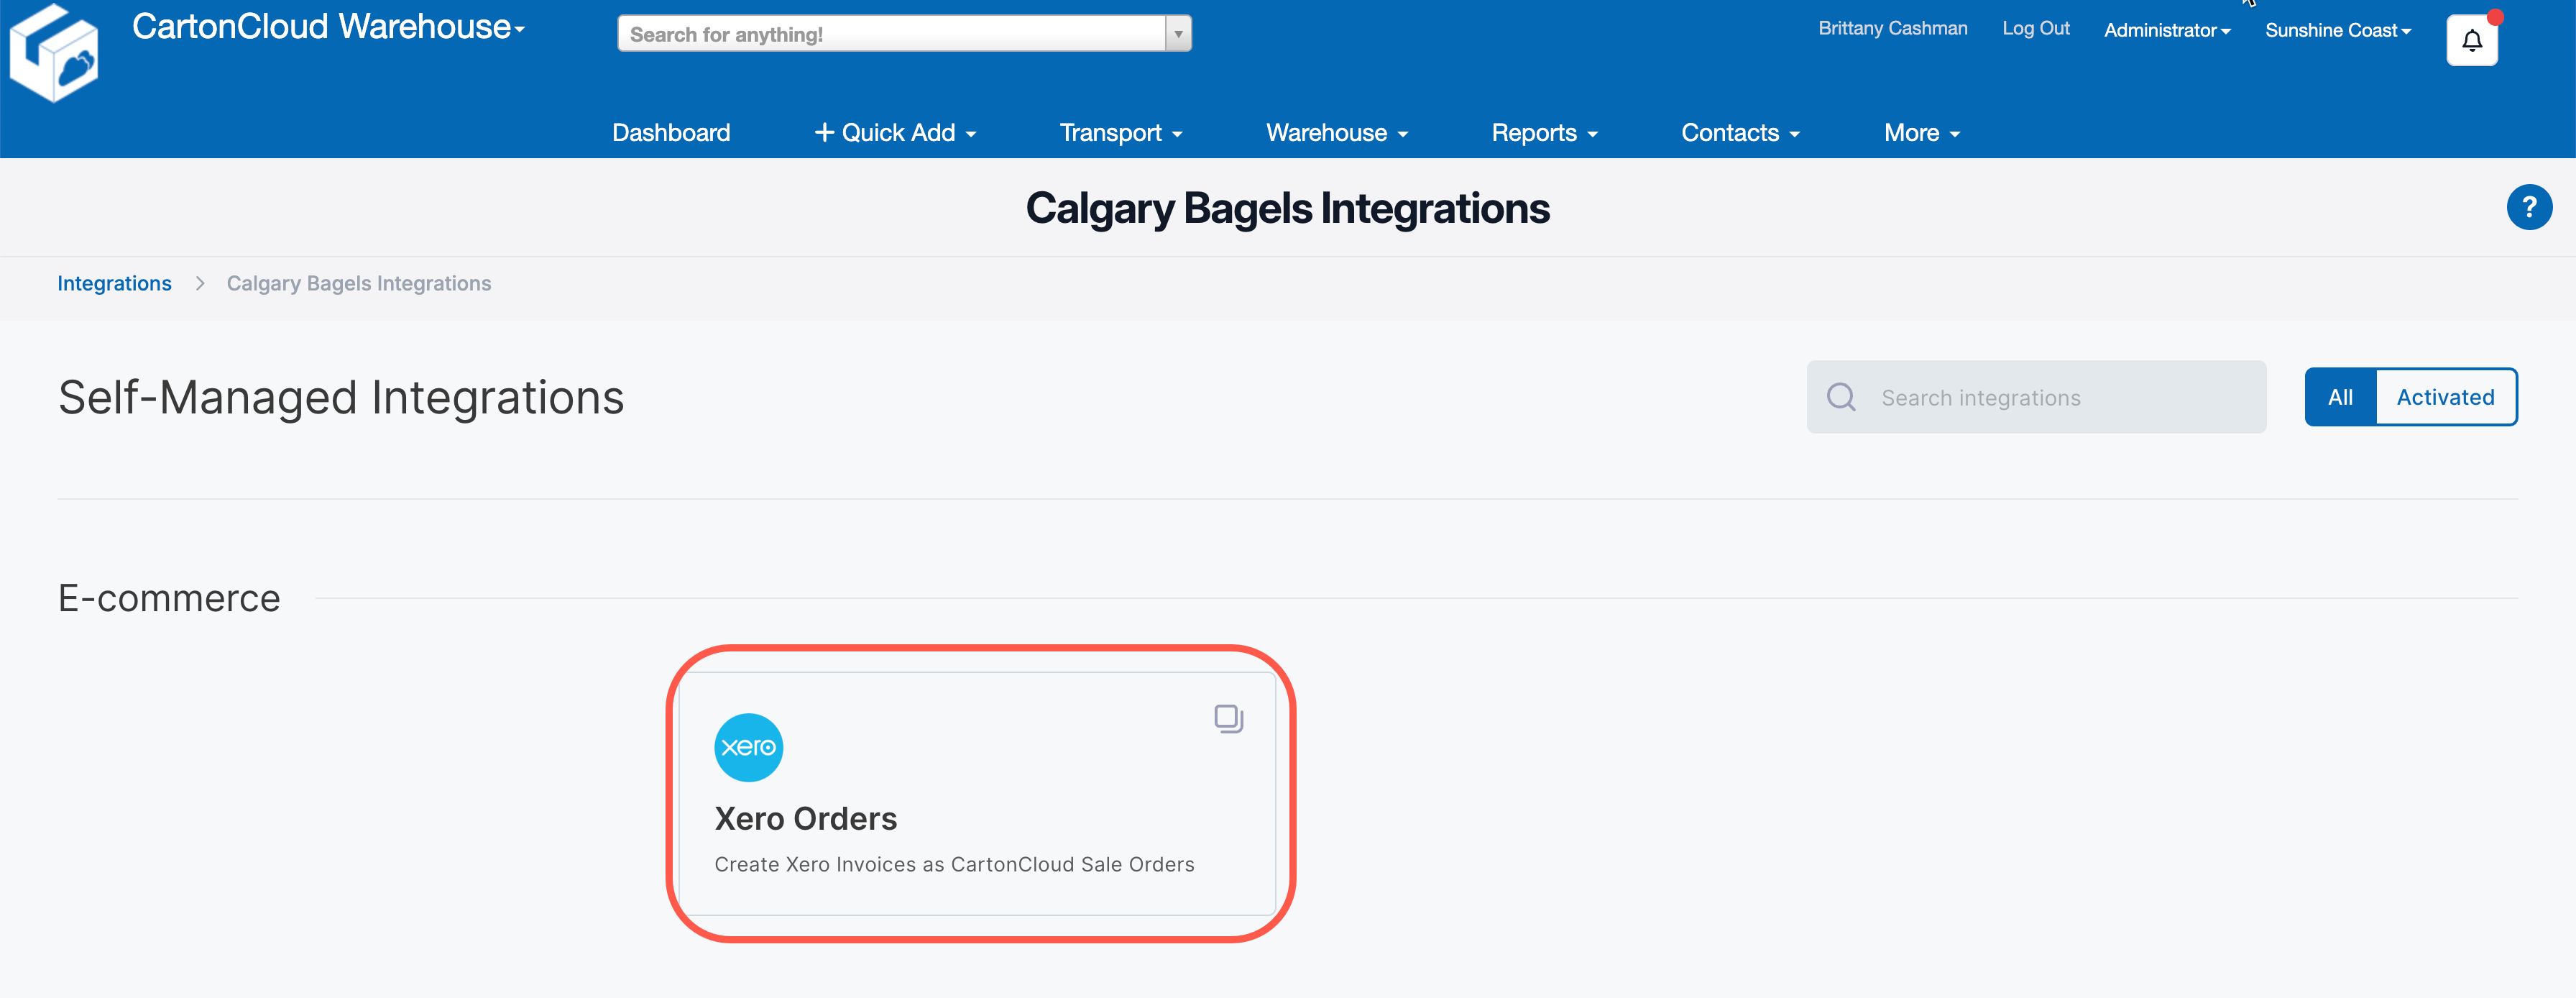Image resolution: width=2576 pixels, height=998 pixels.
Task: Click the duplicate icon on Xero Orders card
Action: 1228,717
